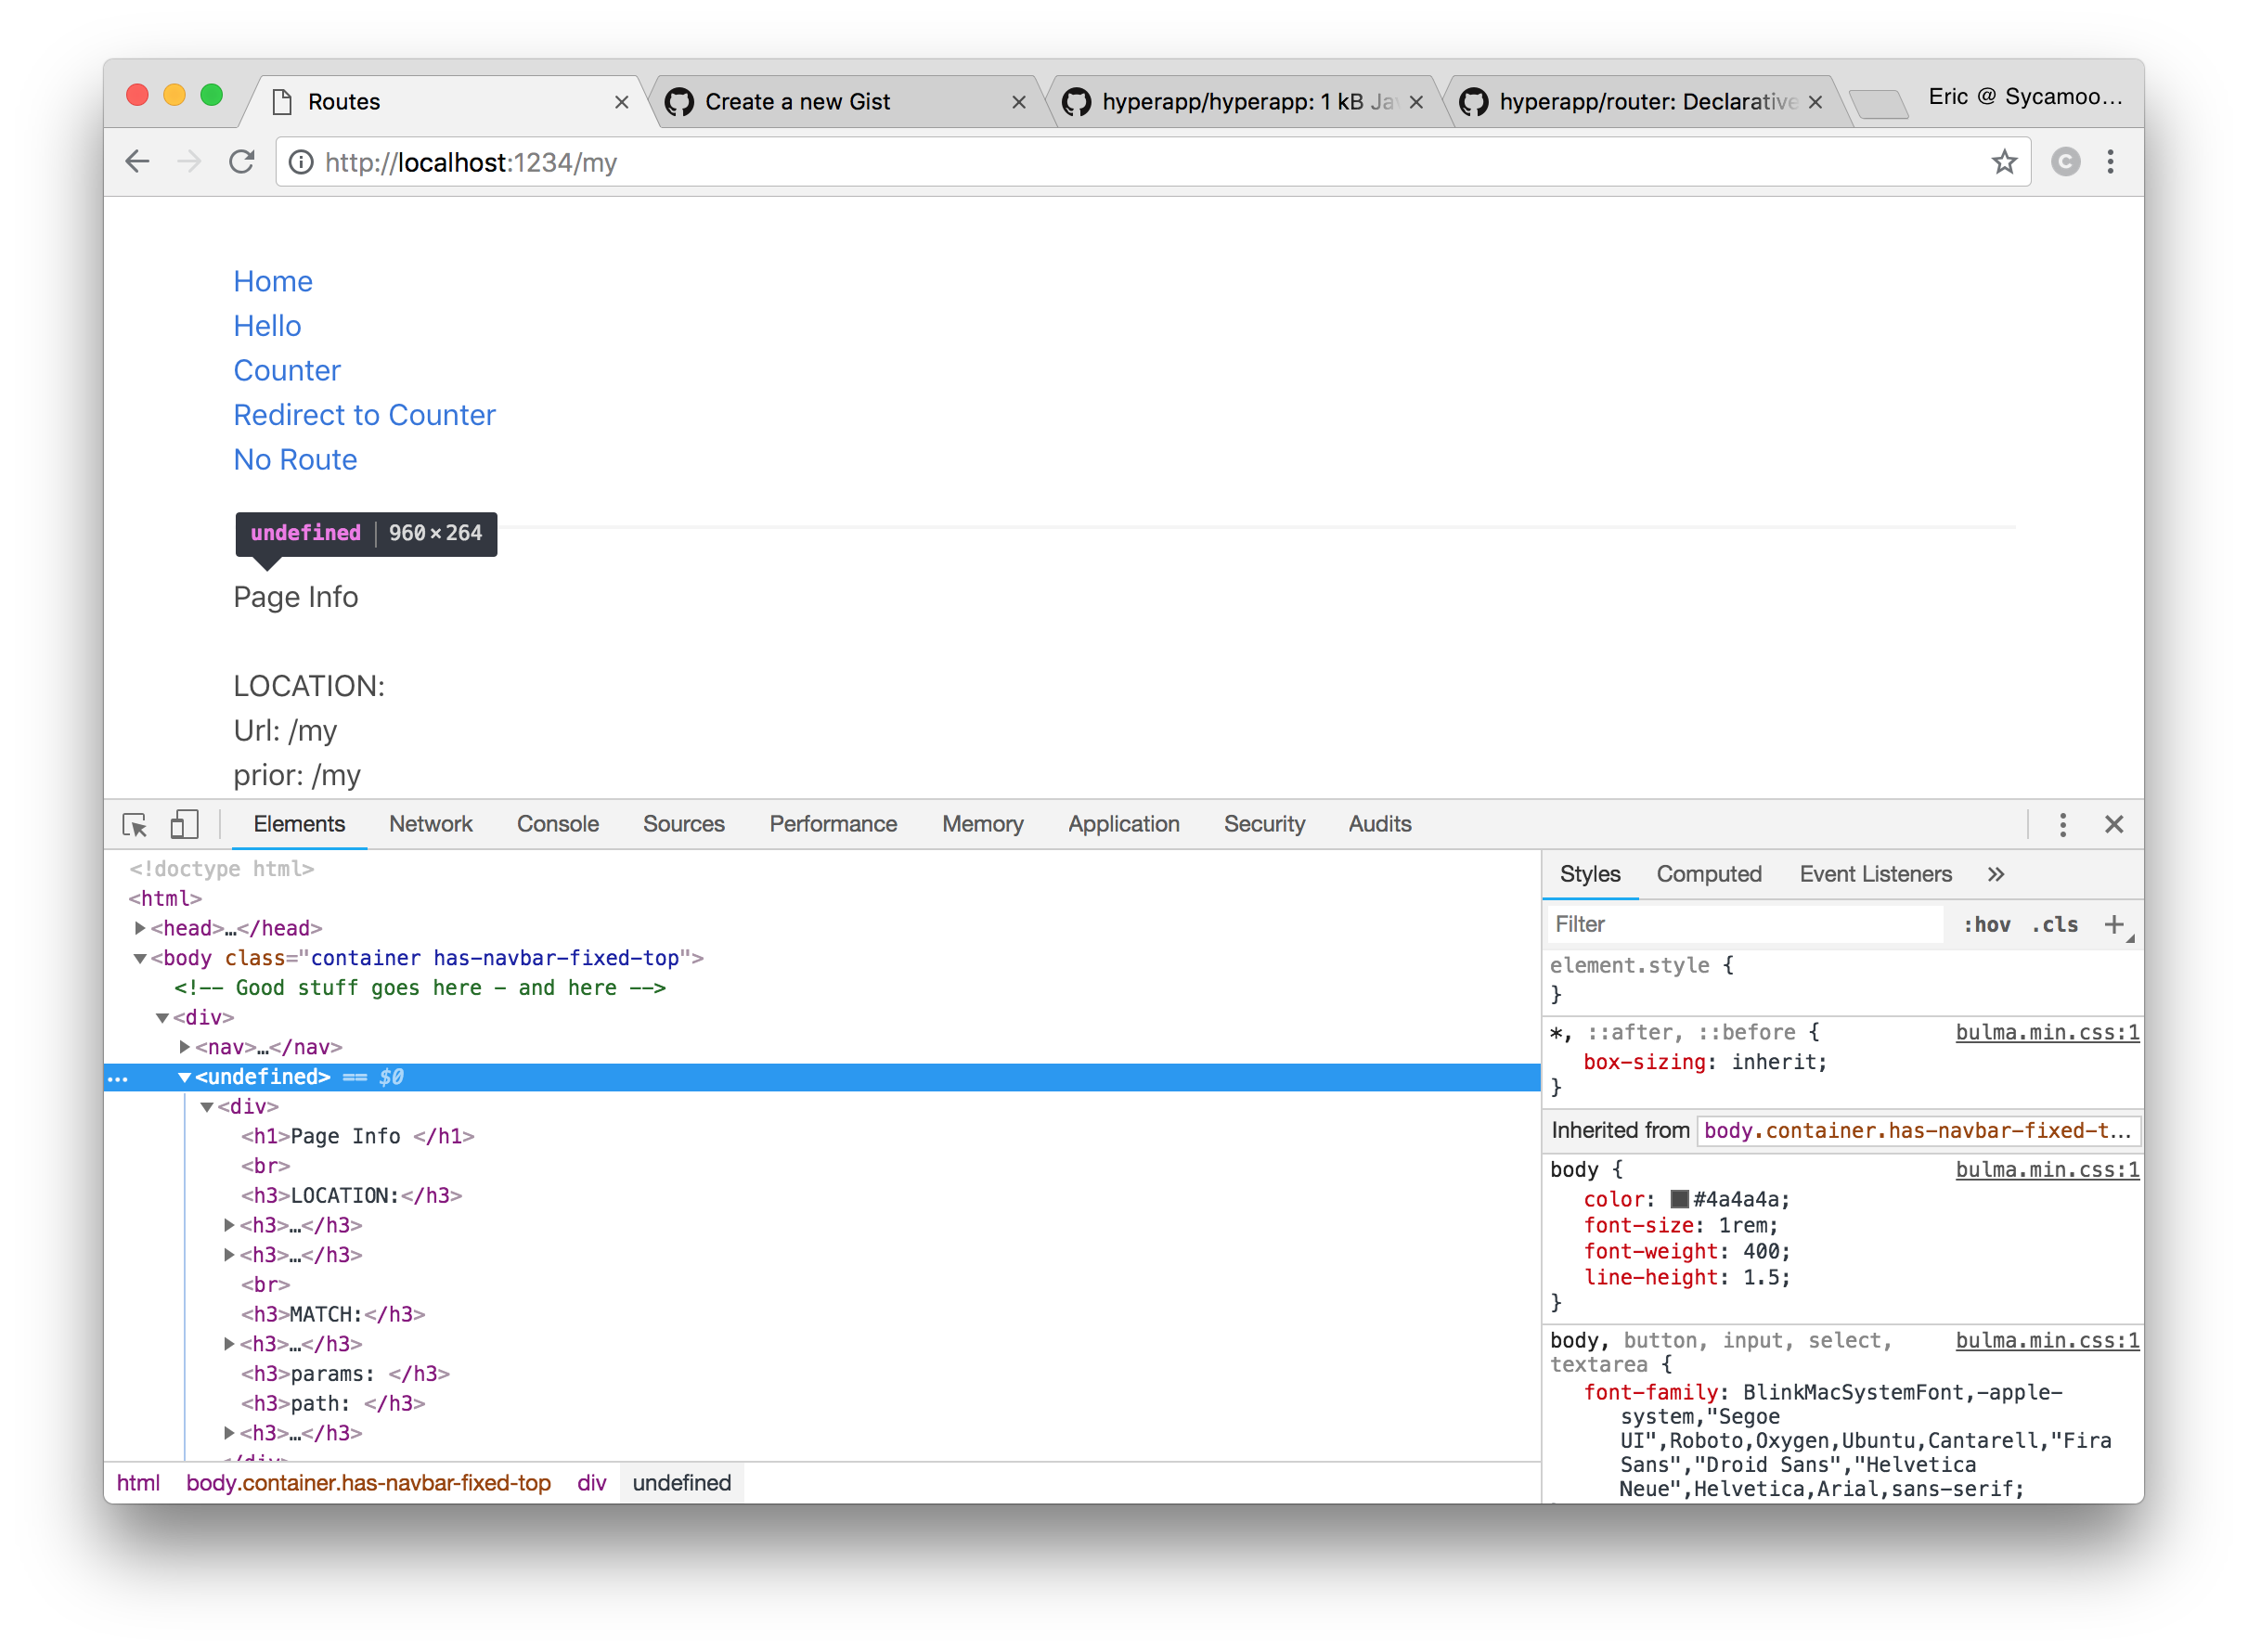The height and width of the screenshot is (1652, 2248).
Task: Open Chrome's three-dot menu
Action: [x=2110, y=162]
